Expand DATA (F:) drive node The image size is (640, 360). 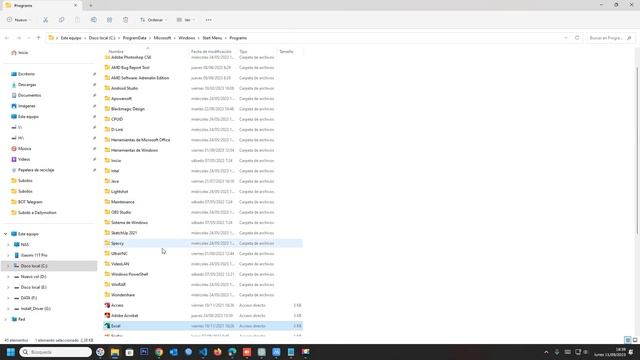coord(8,298)
